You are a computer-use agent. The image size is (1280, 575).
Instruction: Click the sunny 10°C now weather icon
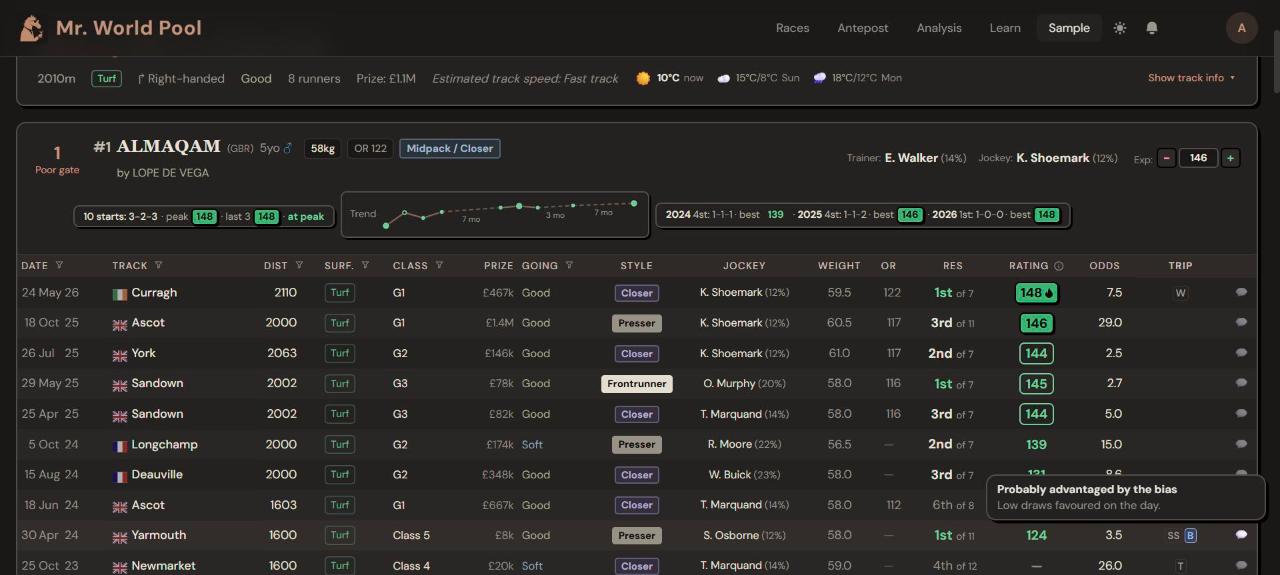(x=643, y=78)
